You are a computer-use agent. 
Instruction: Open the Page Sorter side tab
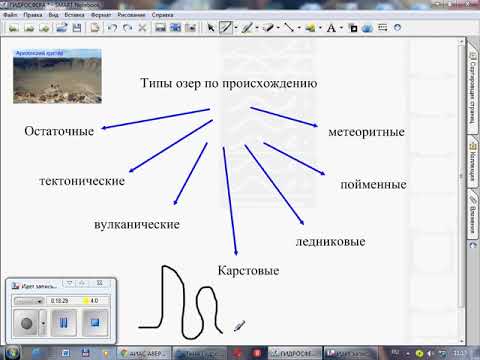(473, 88)
